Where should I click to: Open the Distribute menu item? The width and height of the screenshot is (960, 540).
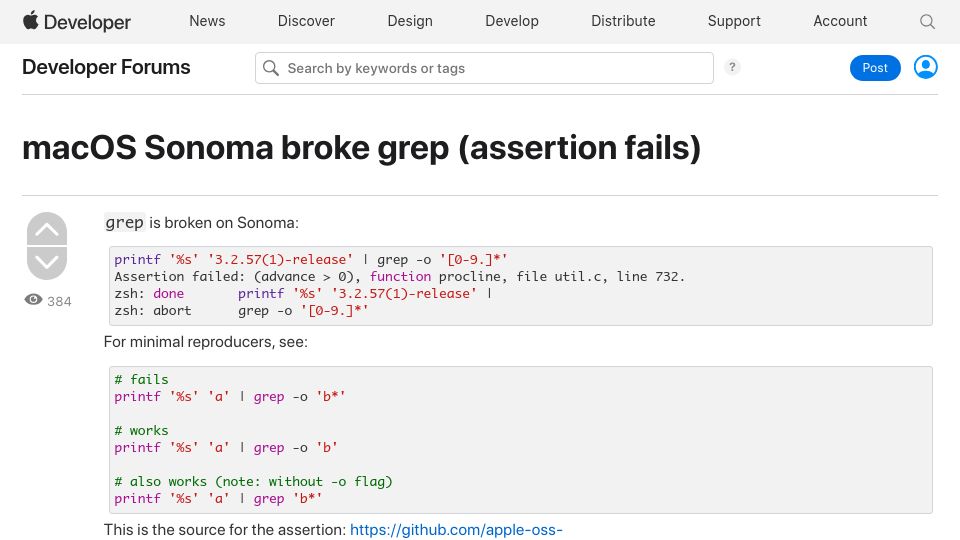623,21
